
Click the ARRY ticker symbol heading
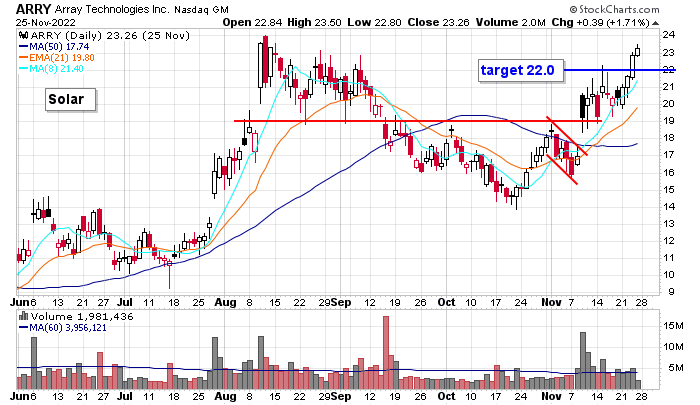click(x=33, y=9)
